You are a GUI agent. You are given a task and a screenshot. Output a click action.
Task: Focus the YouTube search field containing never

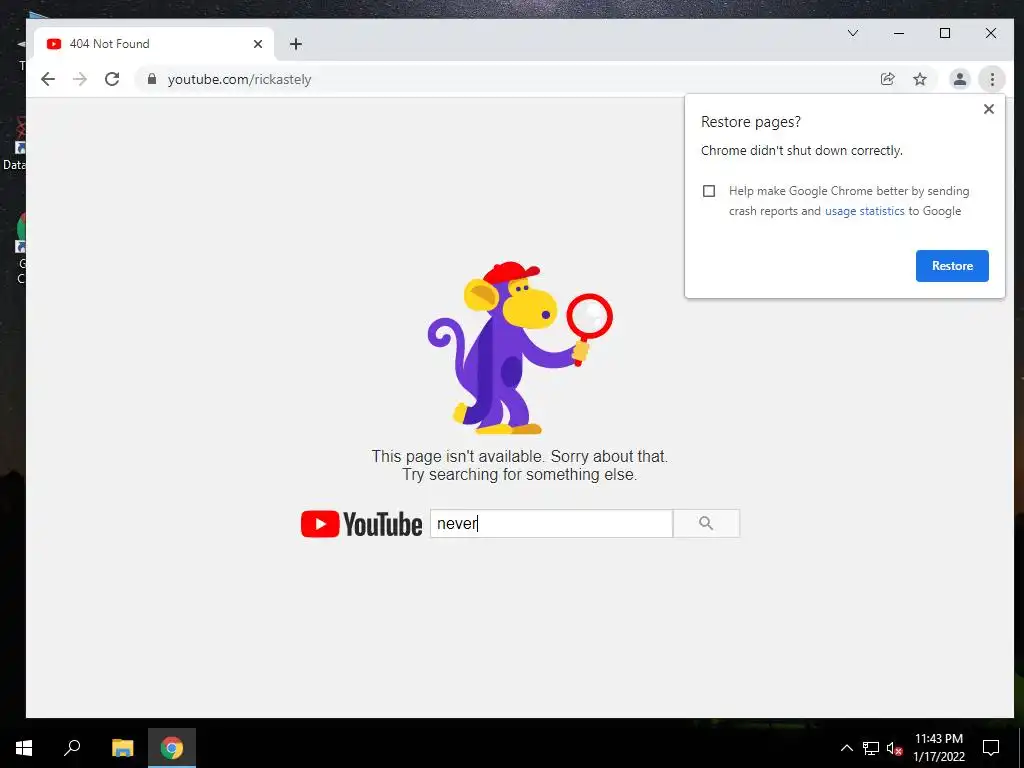pyautogui.click(x=551, y=524)
